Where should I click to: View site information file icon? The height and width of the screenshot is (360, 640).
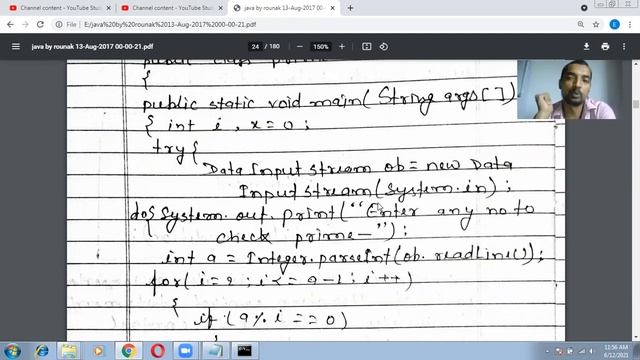[x=59, y=24]
